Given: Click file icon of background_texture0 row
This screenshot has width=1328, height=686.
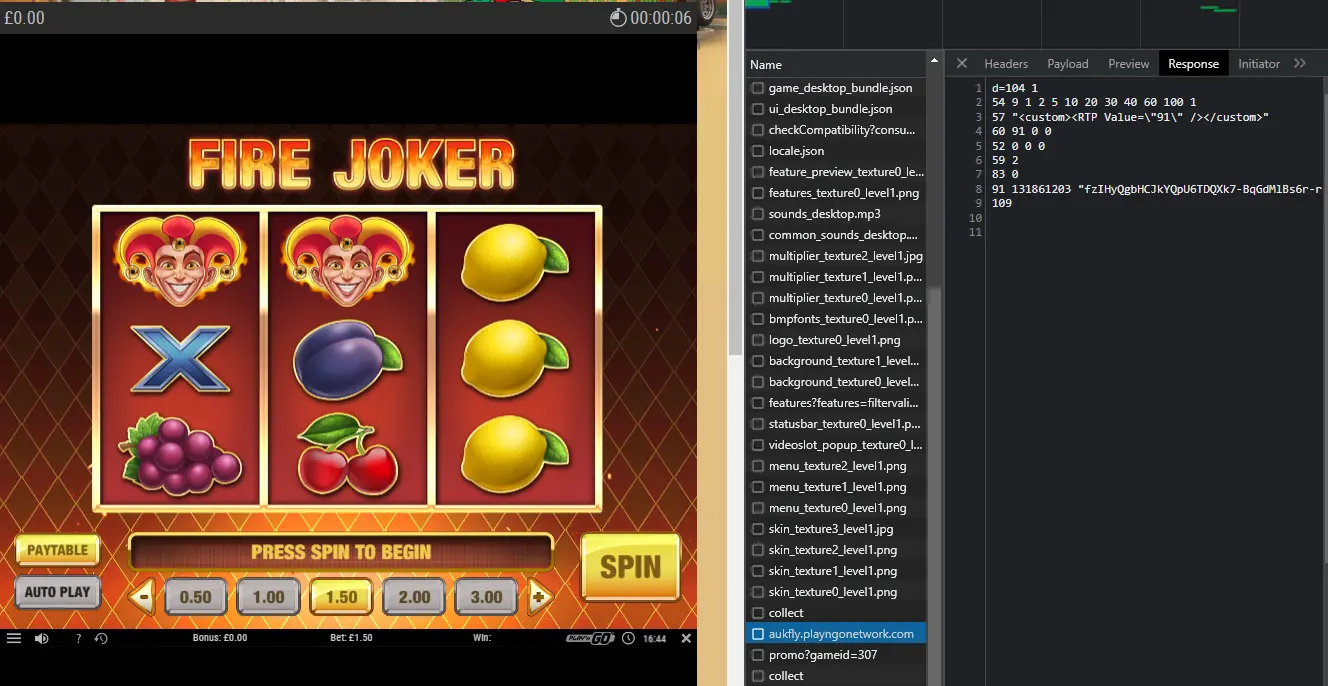Looking at the screenshot, I should coord(758,382).
